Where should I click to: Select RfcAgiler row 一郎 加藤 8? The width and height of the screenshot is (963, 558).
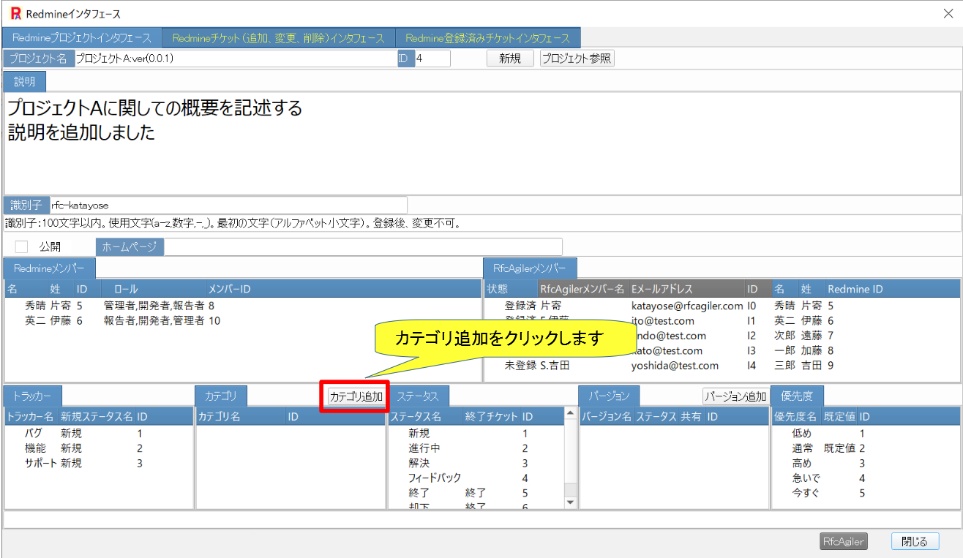click(722, 351)
